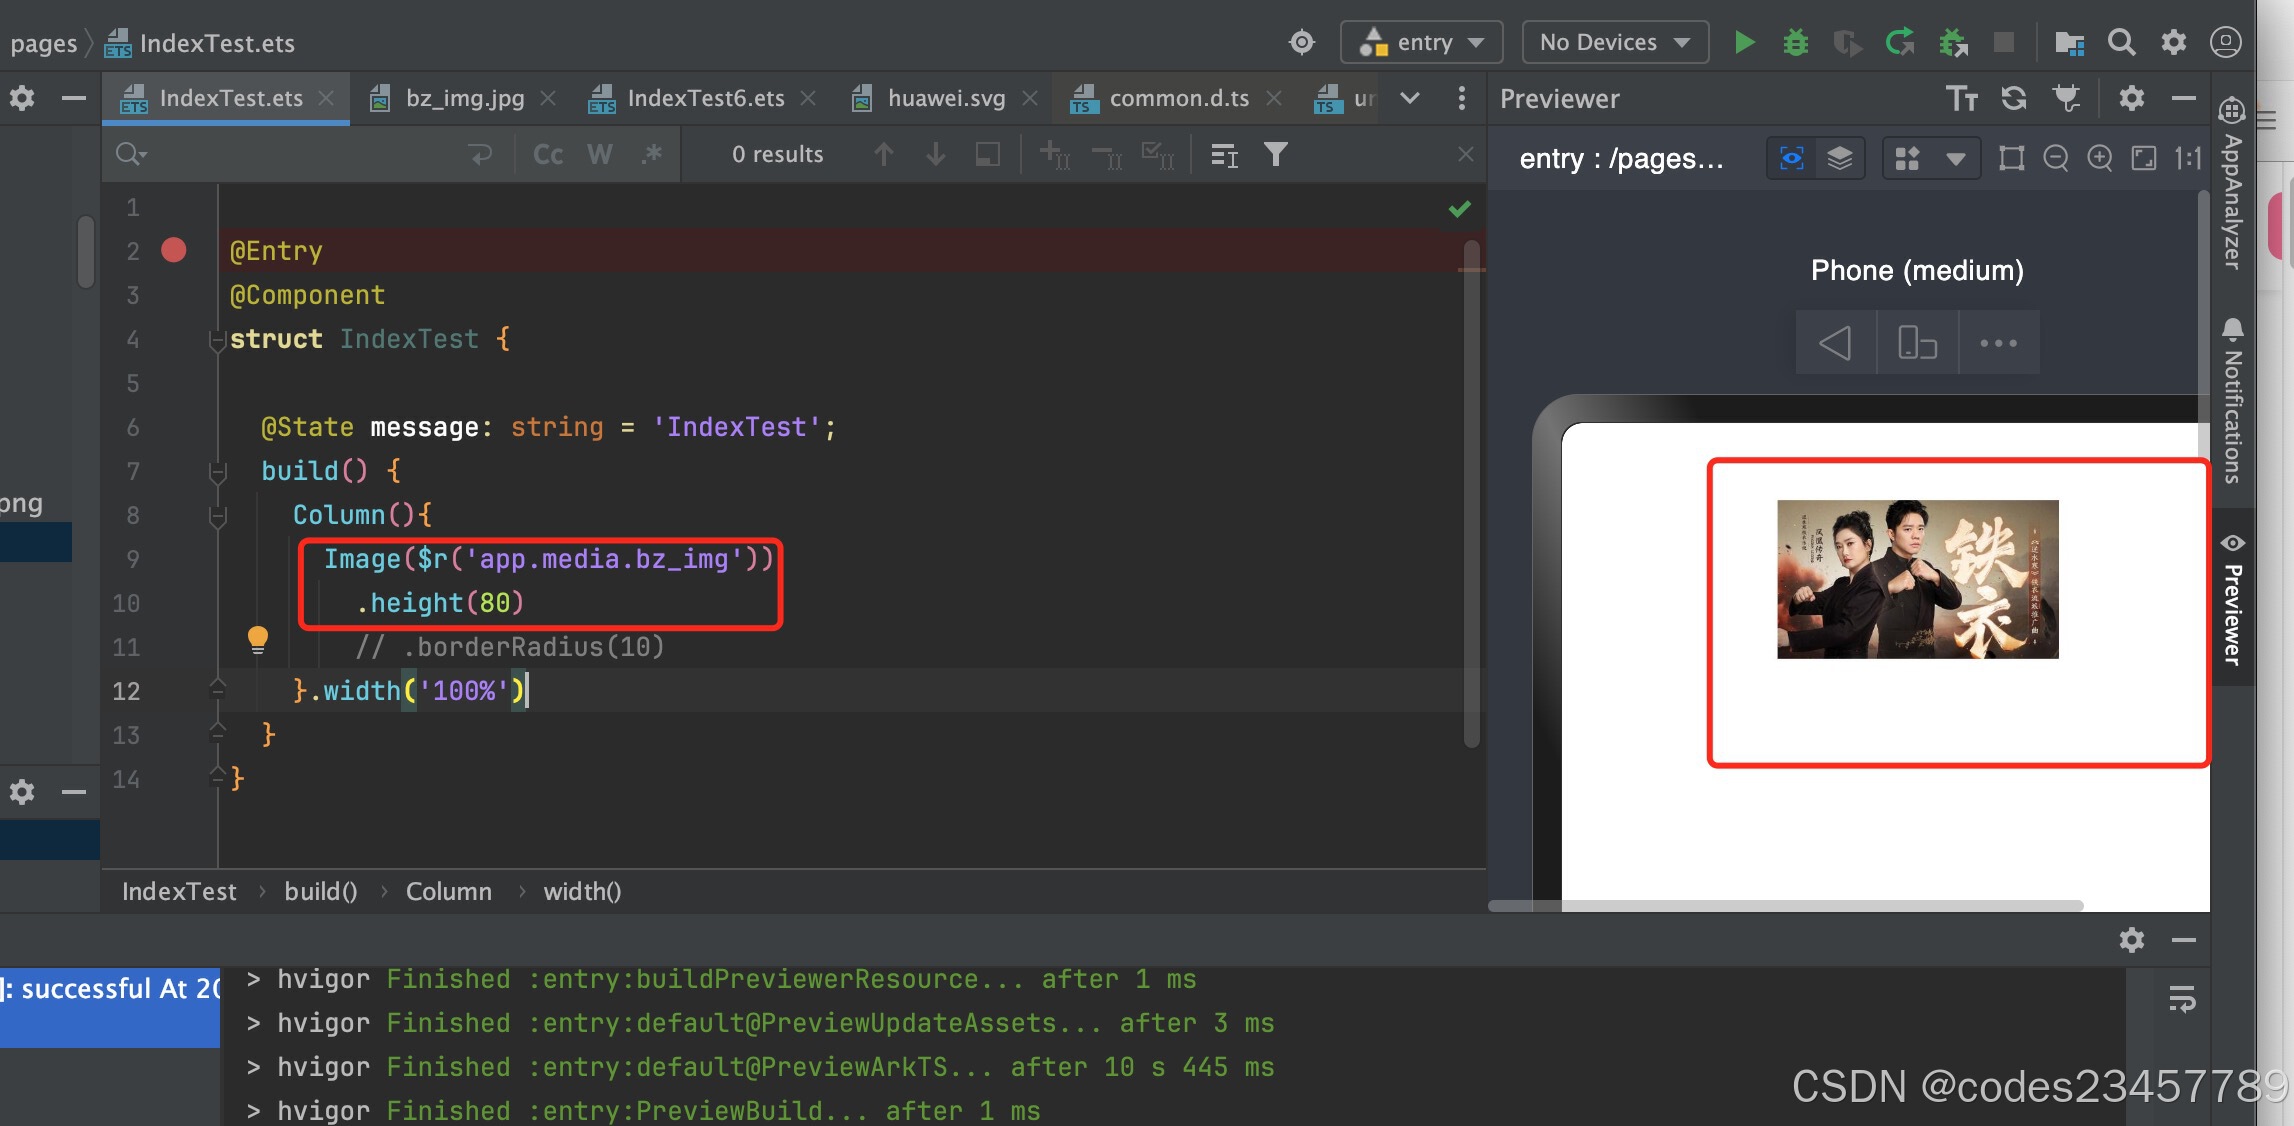2294x1126 pixels.
Task: Click the Previewer horizontal scrollbar
Action: [1785, 906]
